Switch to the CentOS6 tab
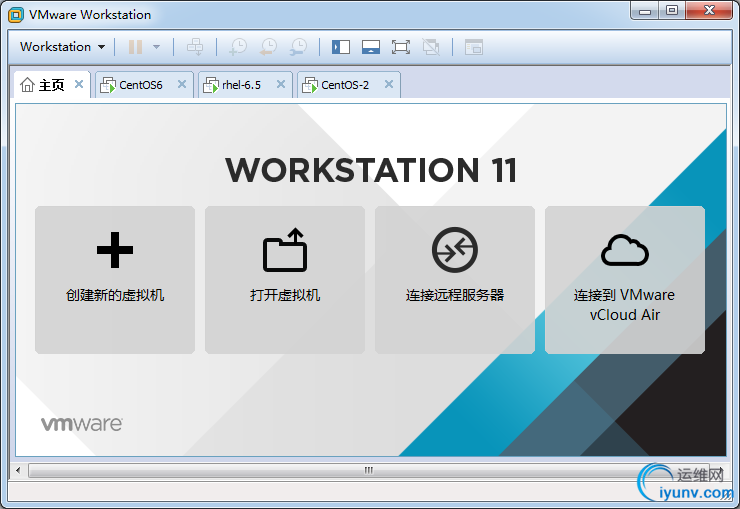Viewport: 740px width, 509px height. [x=144, y=85]
